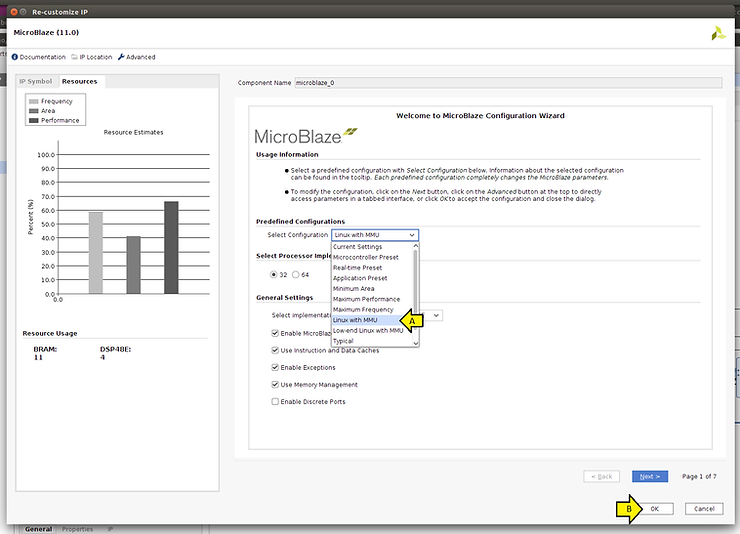Viewport: 740px width, 534px height.
Task: Confirm with the OK button
Action: click(655, 509)
